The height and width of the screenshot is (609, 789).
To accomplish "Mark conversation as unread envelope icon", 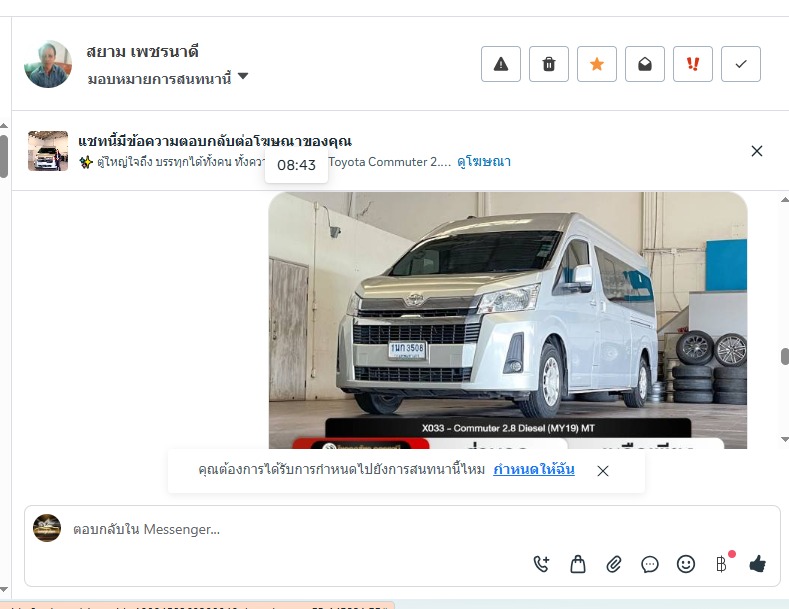I will click(x=645, y=64).
